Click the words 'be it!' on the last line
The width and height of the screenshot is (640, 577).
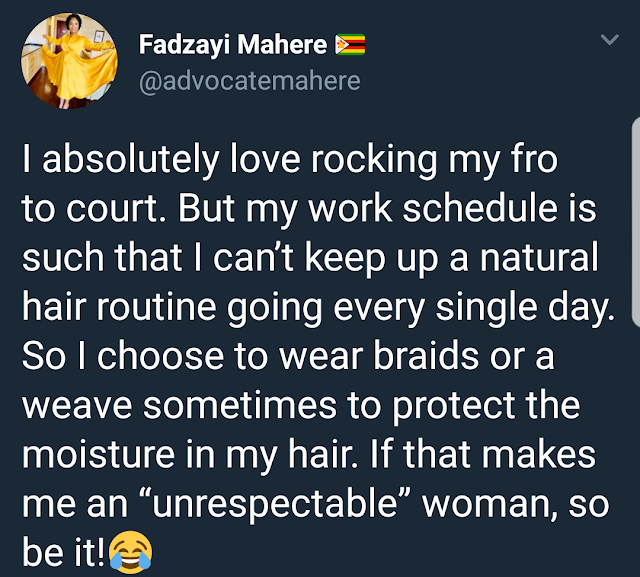pos(64,552)
